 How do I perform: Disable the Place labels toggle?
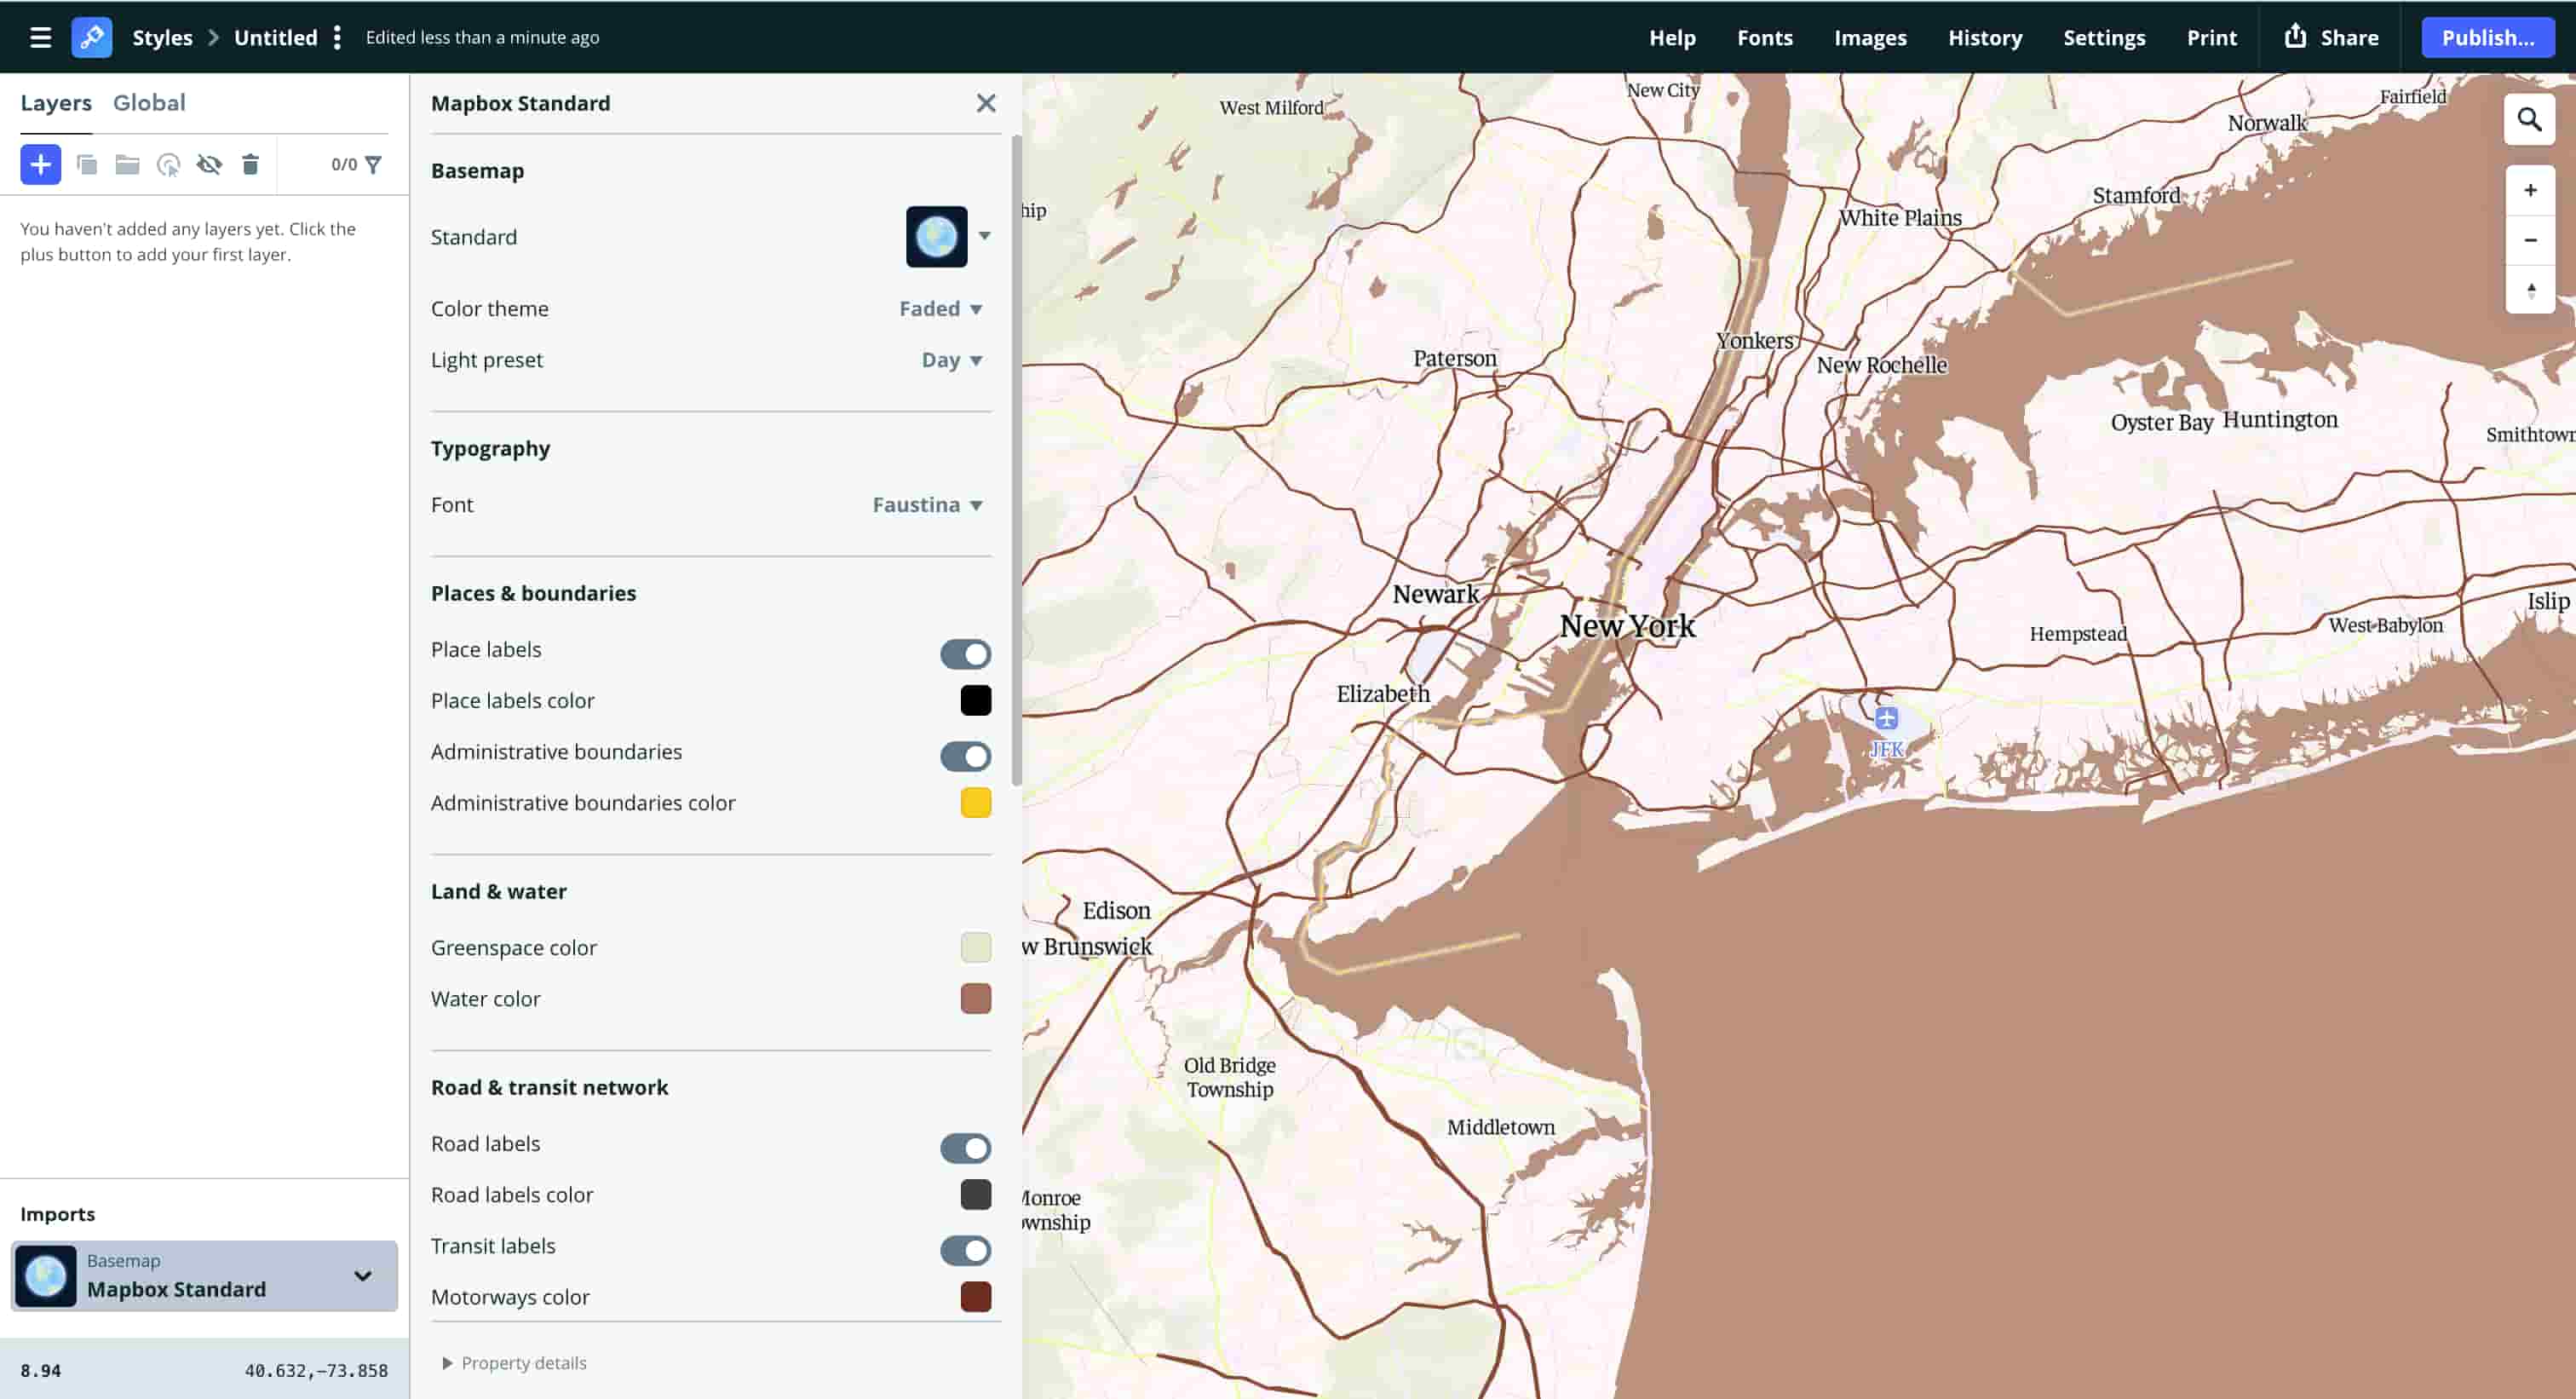click(965, 653)
